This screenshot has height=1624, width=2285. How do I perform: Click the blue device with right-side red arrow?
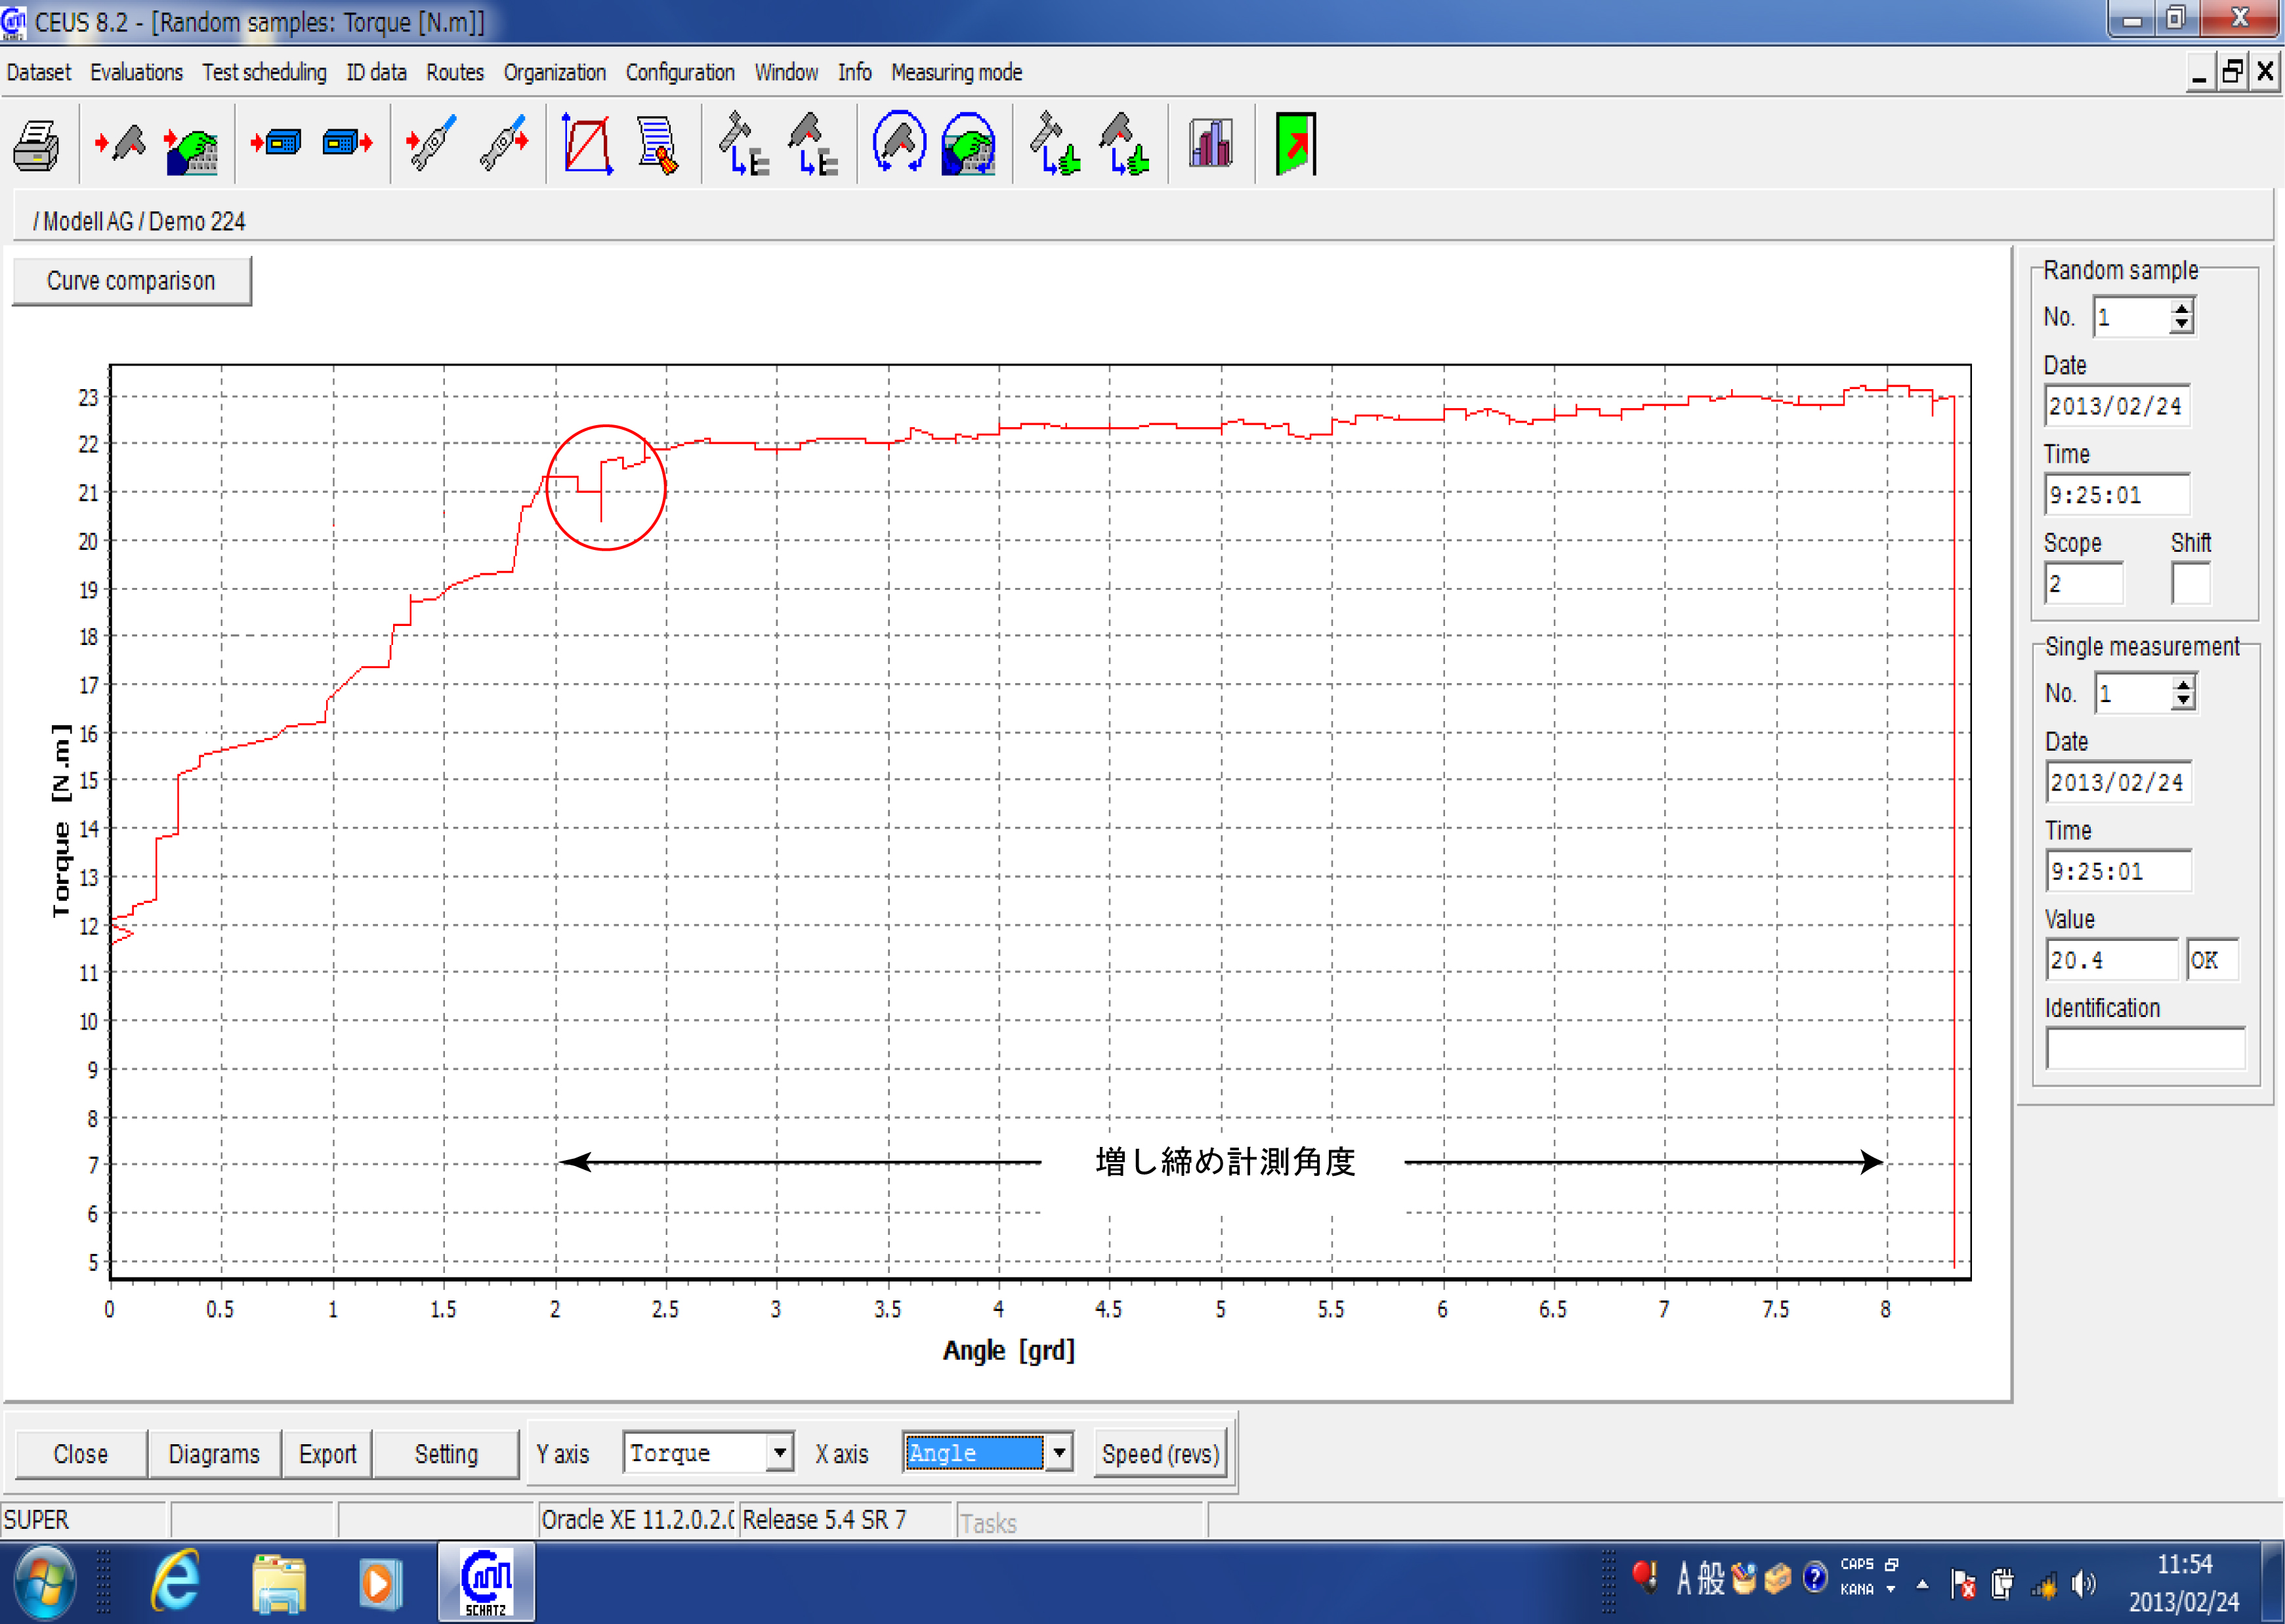348,143
